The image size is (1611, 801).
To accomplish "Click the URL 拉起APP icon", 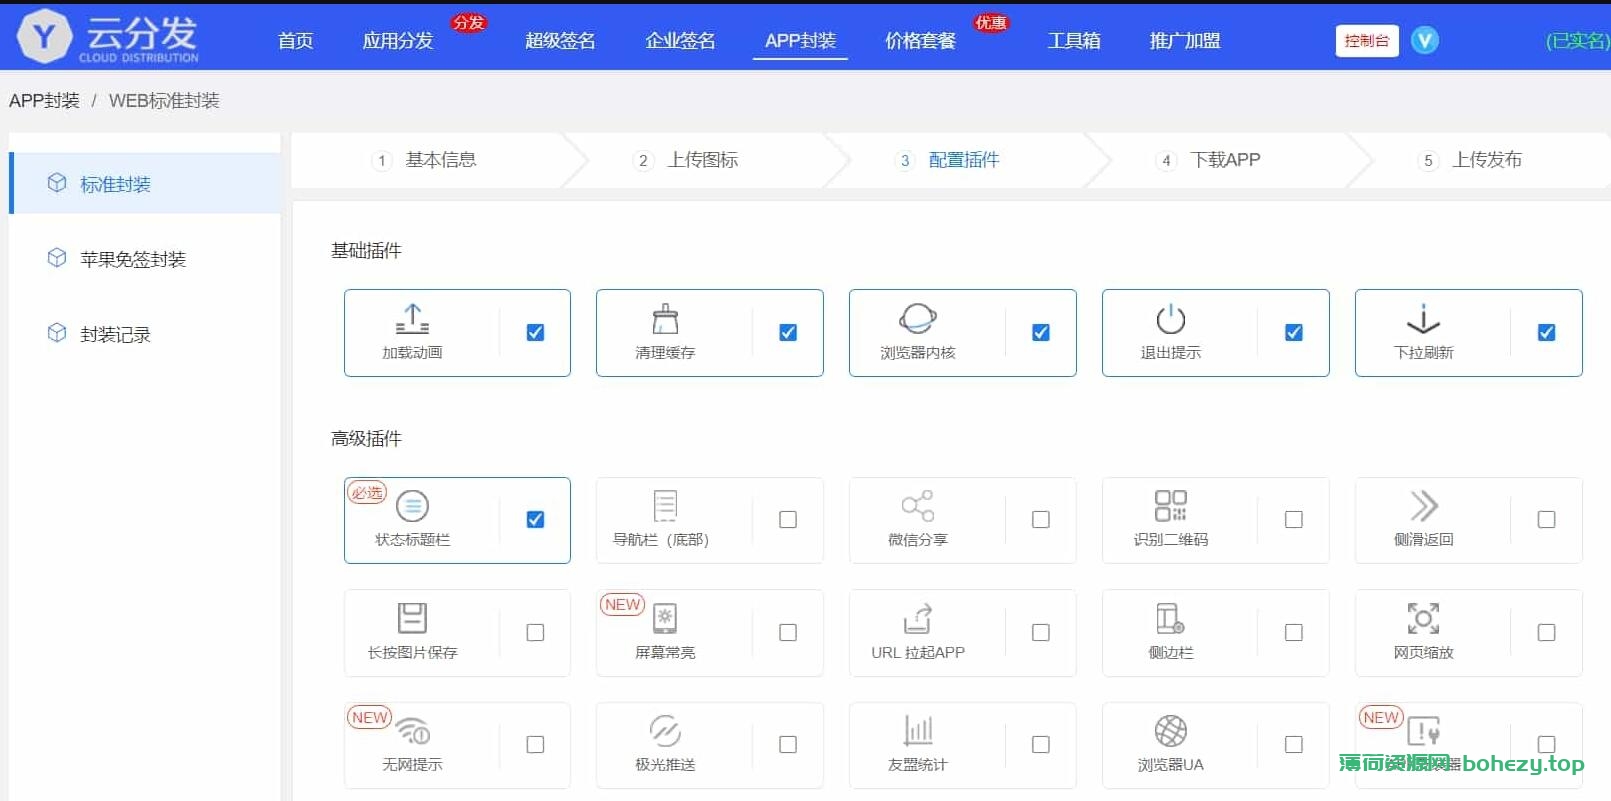I will pos(918,618).
